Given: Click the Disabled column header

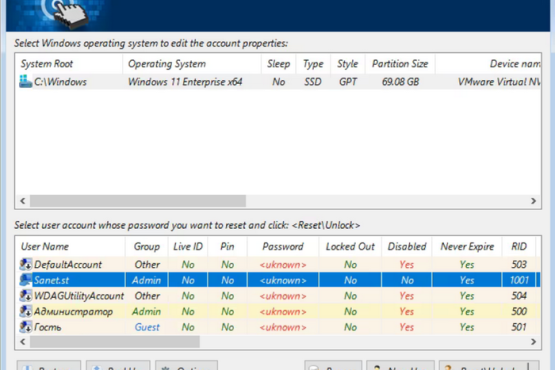Looking at the screenshot, I should (407, 246).
